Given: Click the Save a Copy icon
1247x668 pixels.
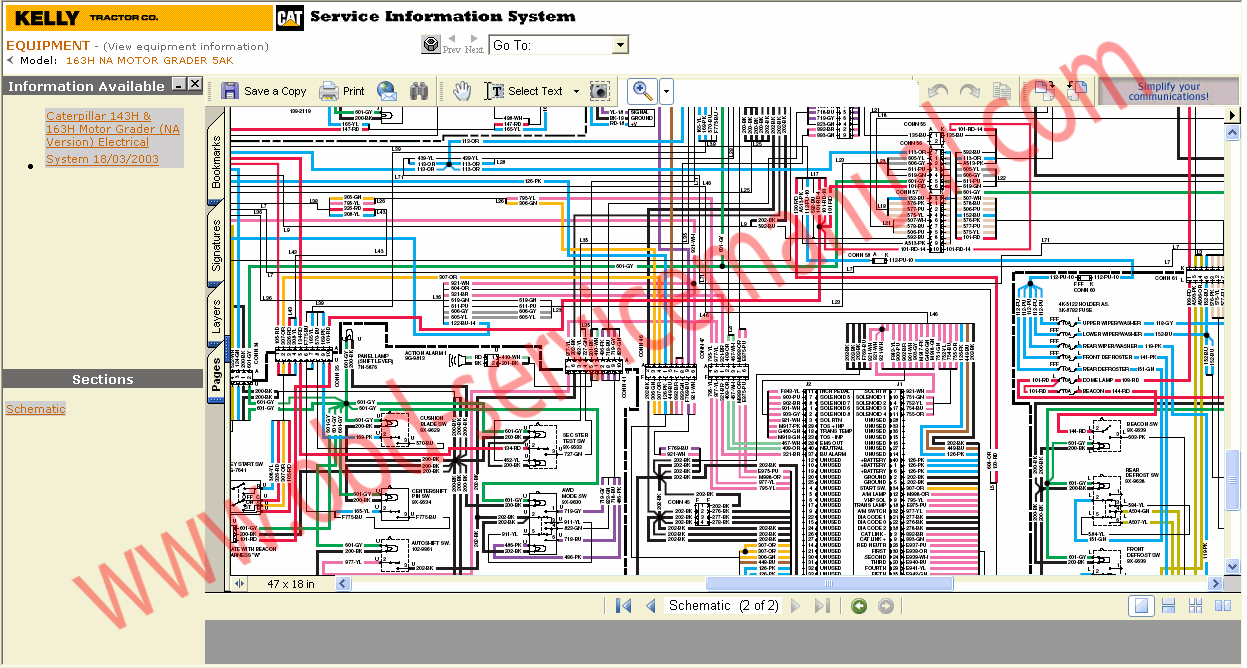Looking at the screenshot, I should tap(263, 90).
